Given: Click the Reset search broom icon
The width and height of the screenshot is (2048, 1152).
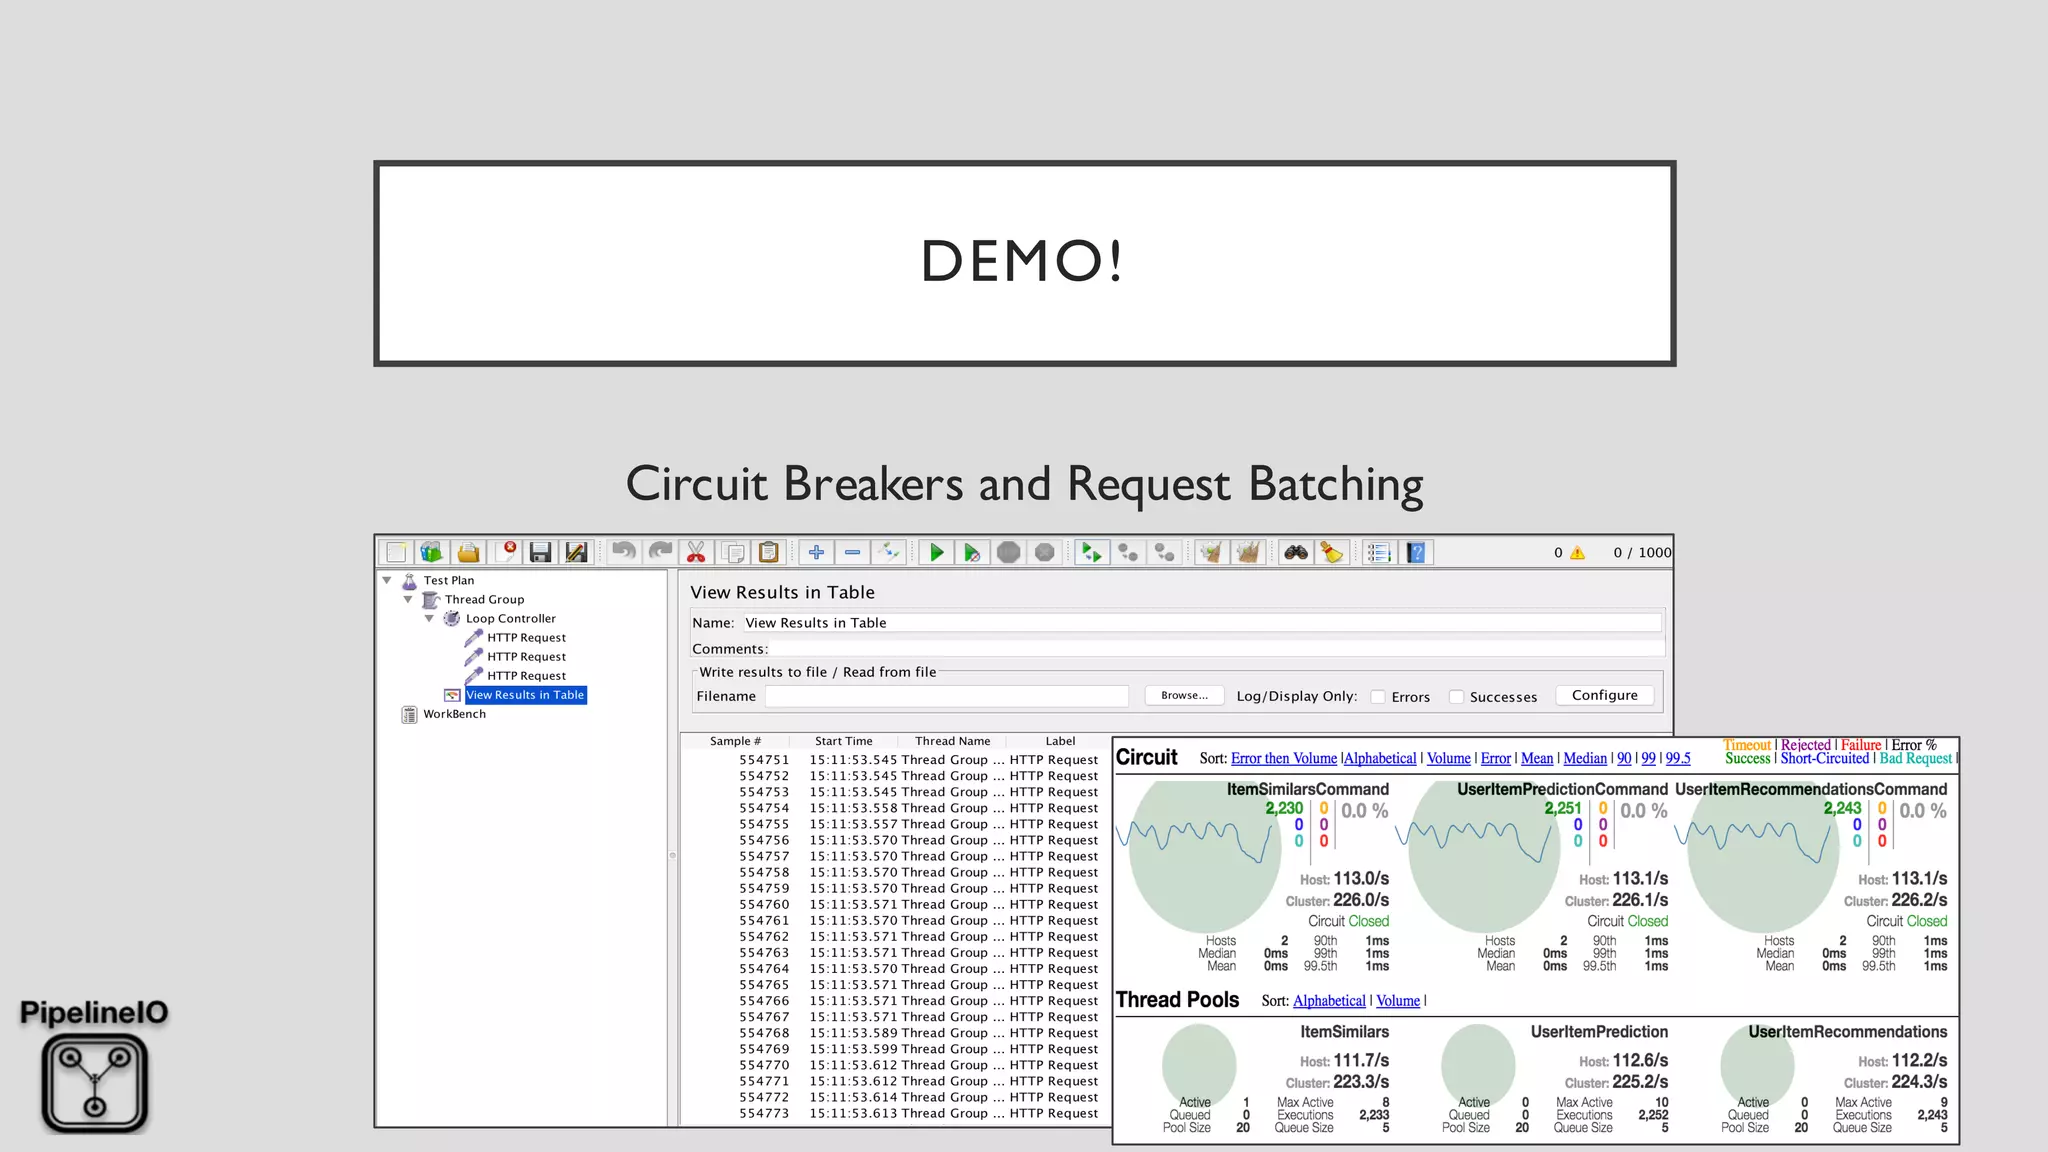Looking at the screenshot, I should [x=1332, y=552].
